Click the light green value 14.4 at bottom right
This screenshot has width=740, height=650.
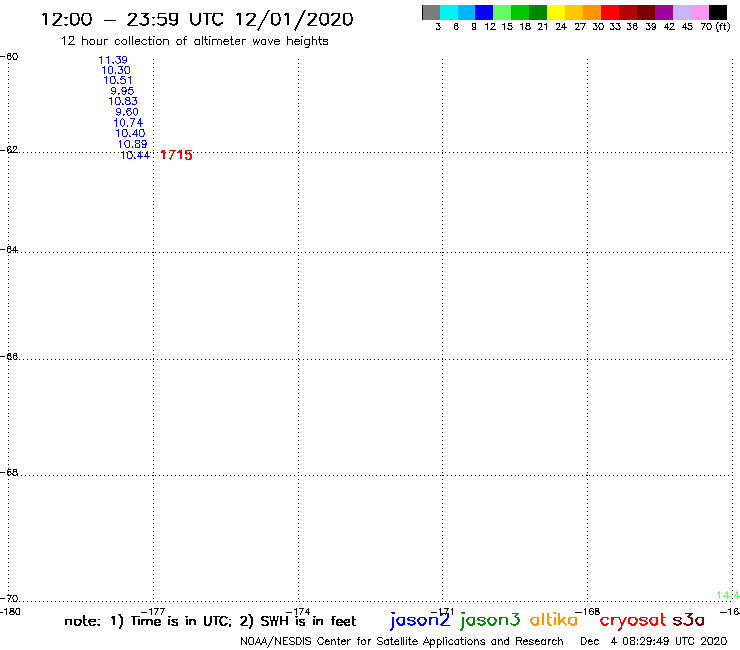pos(728,595)
